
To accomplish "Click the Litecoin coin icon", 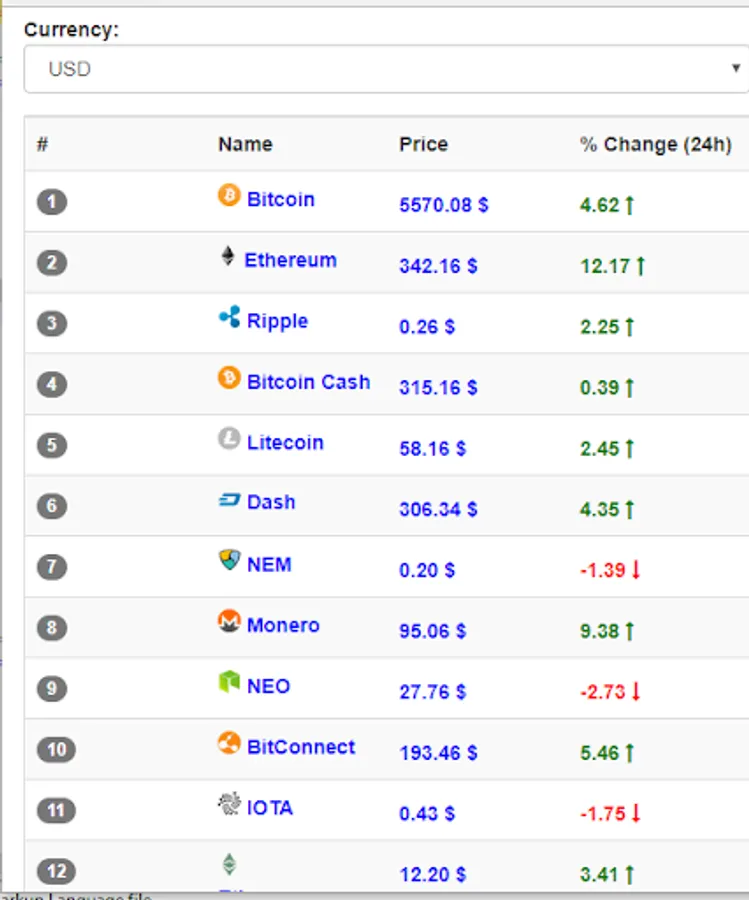I will tap(229, 439).
